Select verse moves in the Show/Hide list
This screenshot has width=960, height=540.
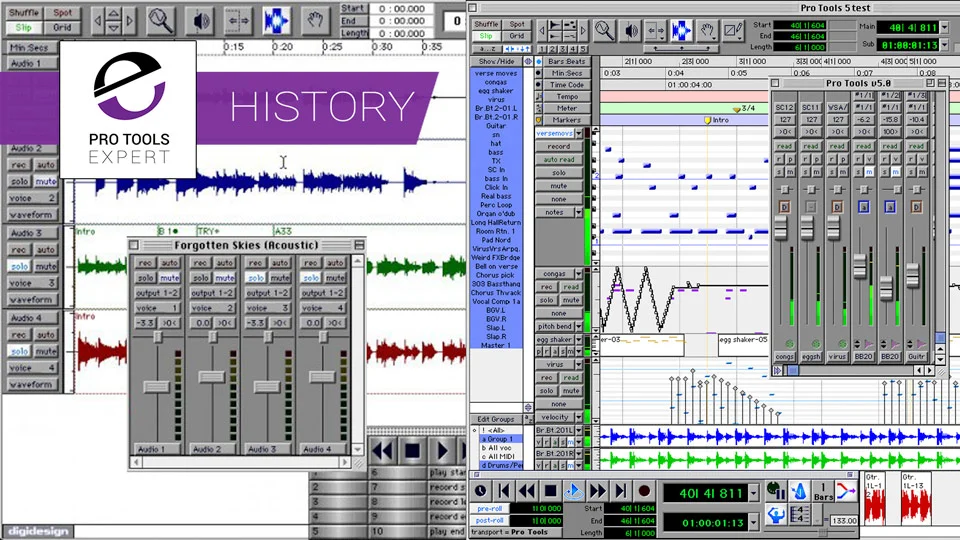[x=496, y=73]
